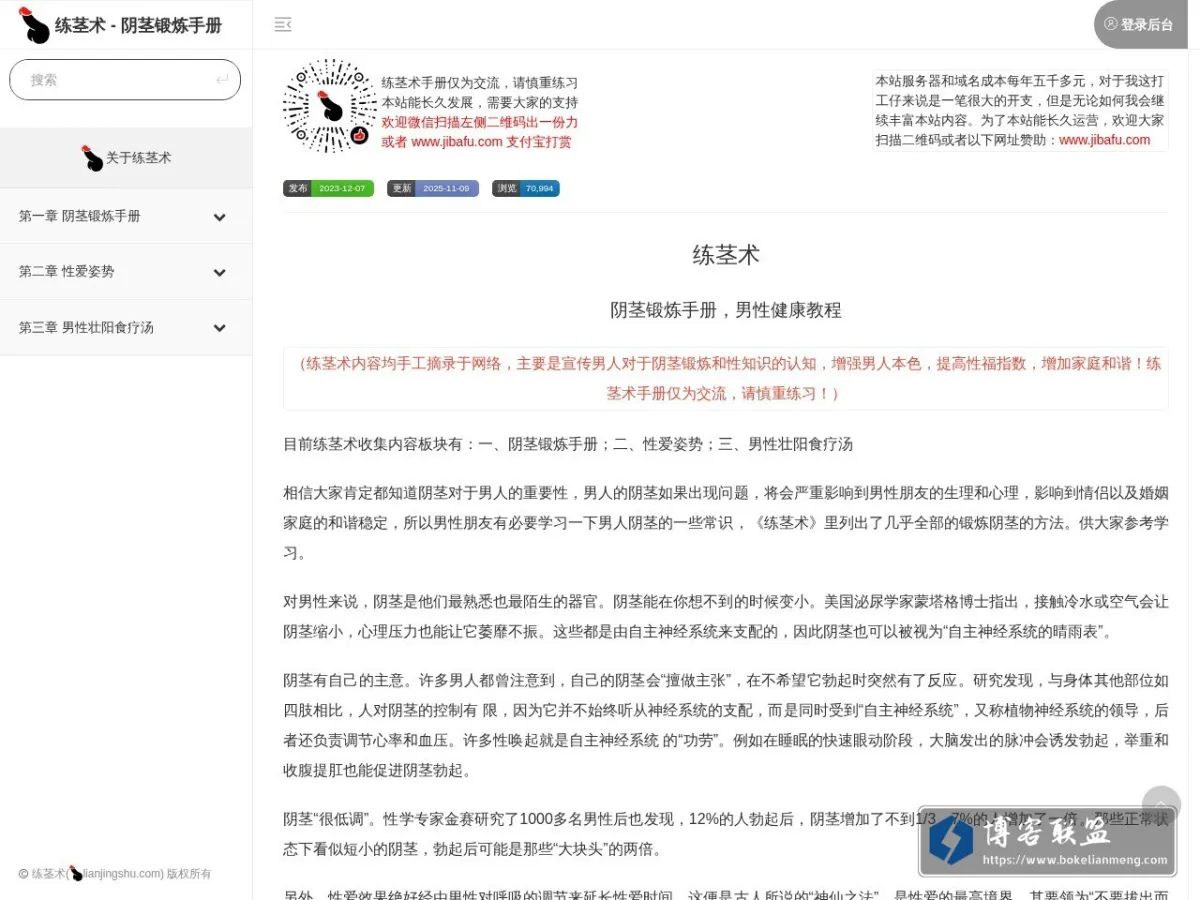Click the line starting 目前练茎术收集内容板块有
This screenshot has width=1200, height=900.
568,444
